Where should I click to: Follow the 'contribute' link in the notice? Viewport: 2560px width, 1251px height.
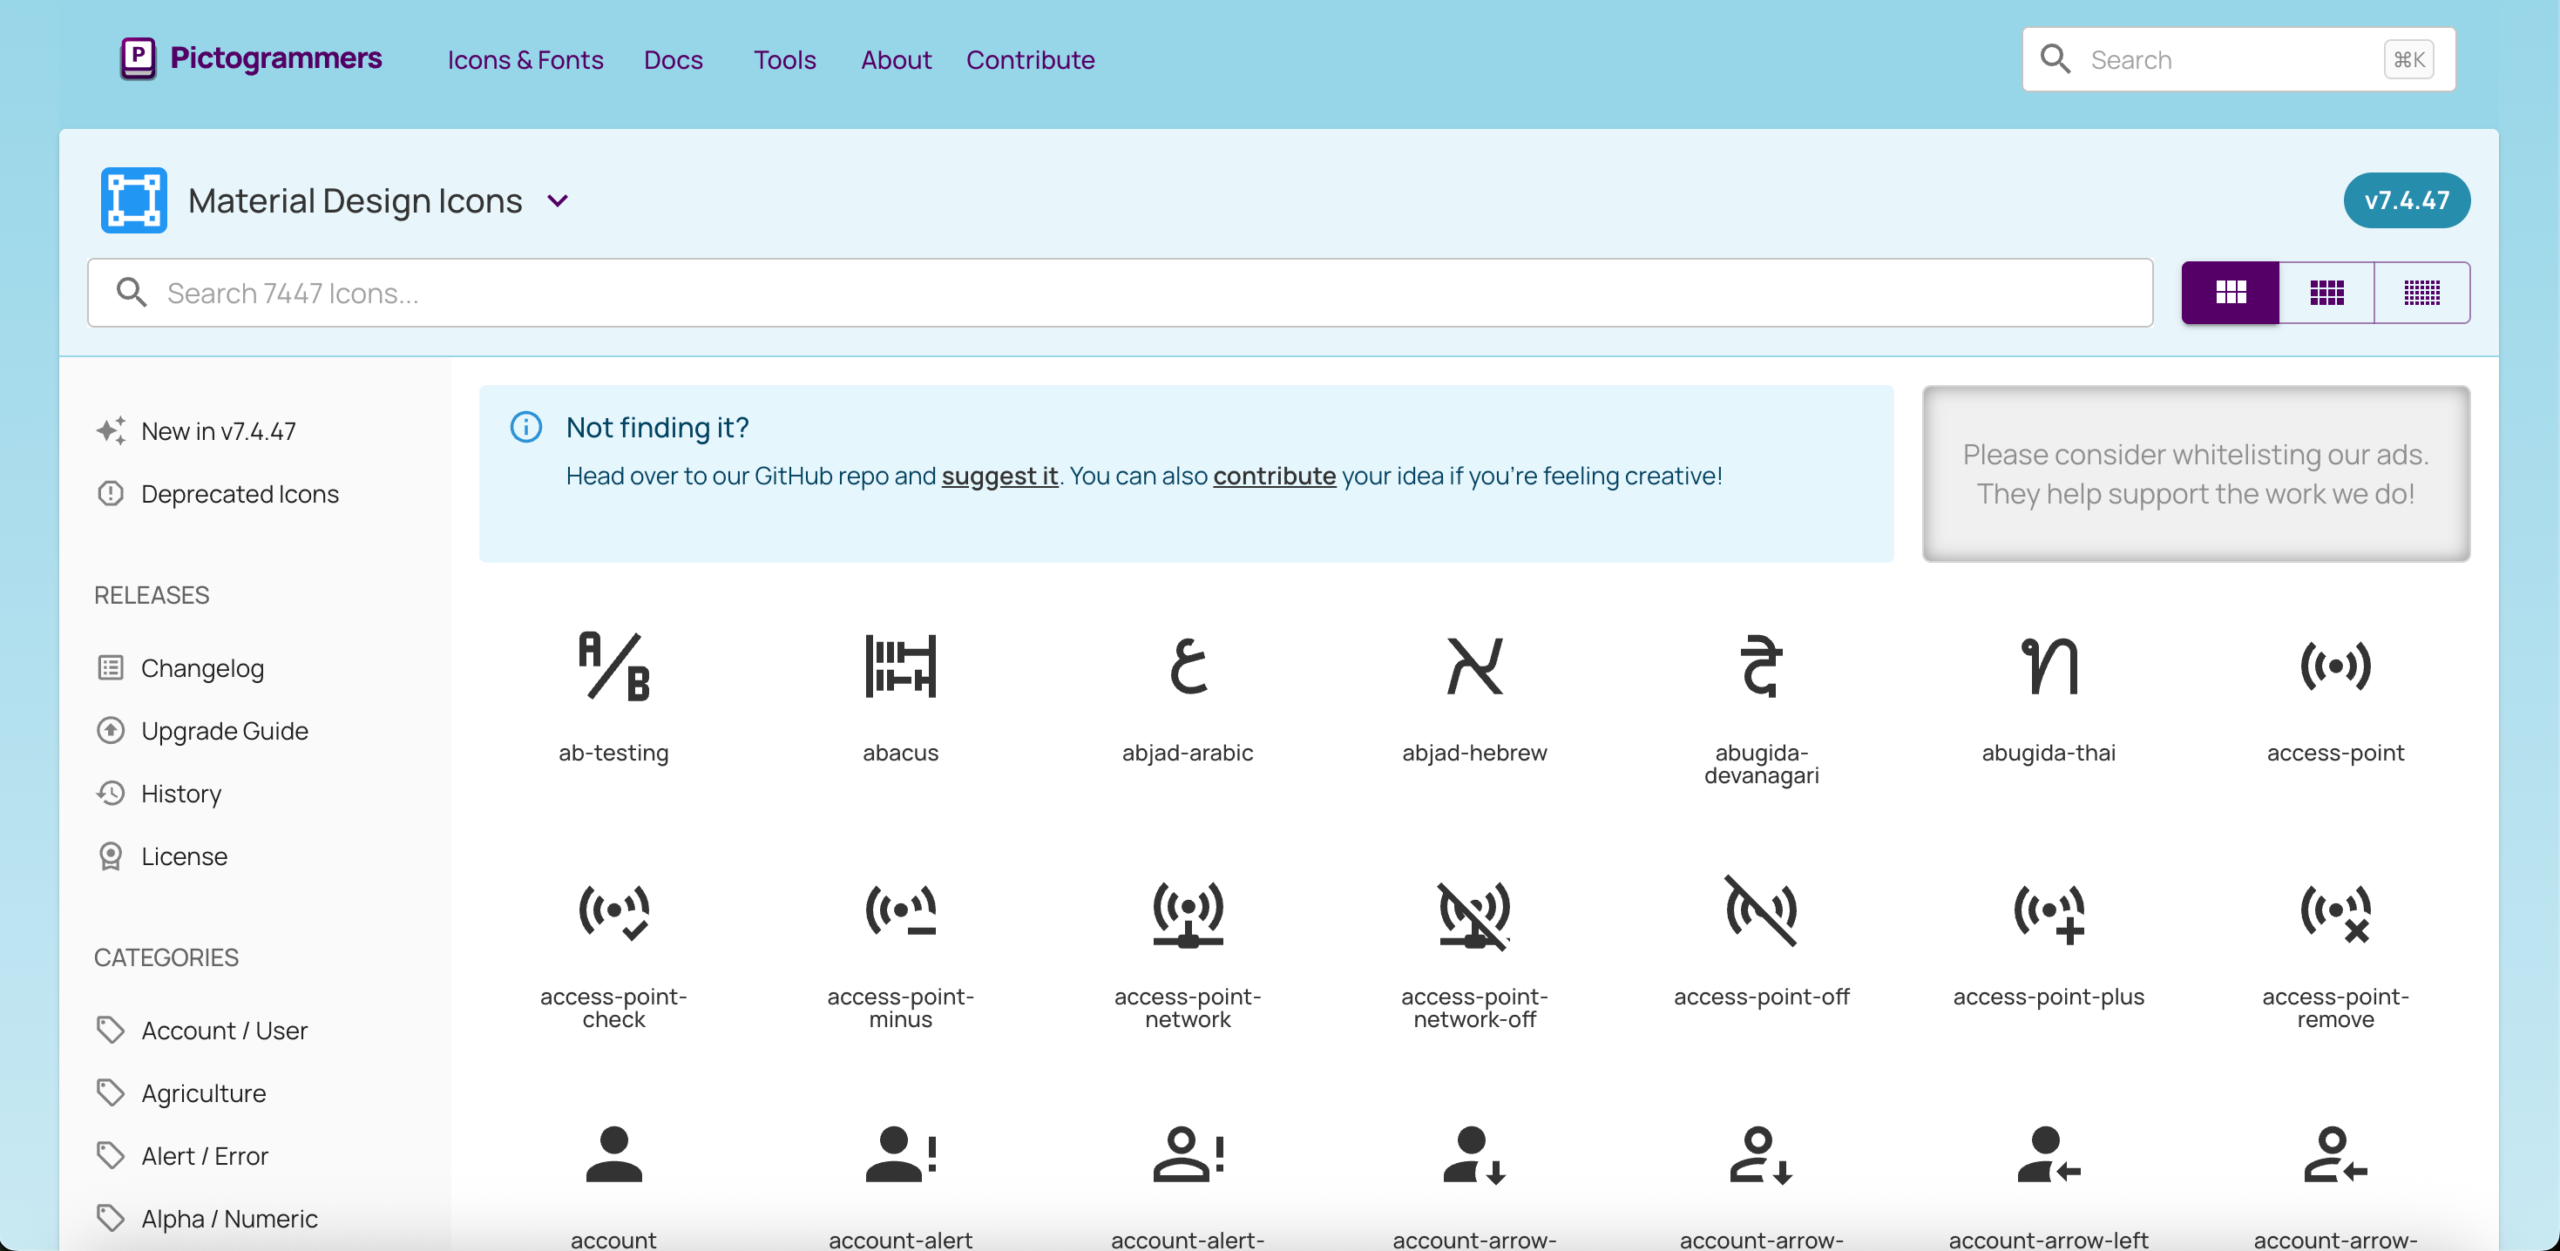tap(1274, 476)
